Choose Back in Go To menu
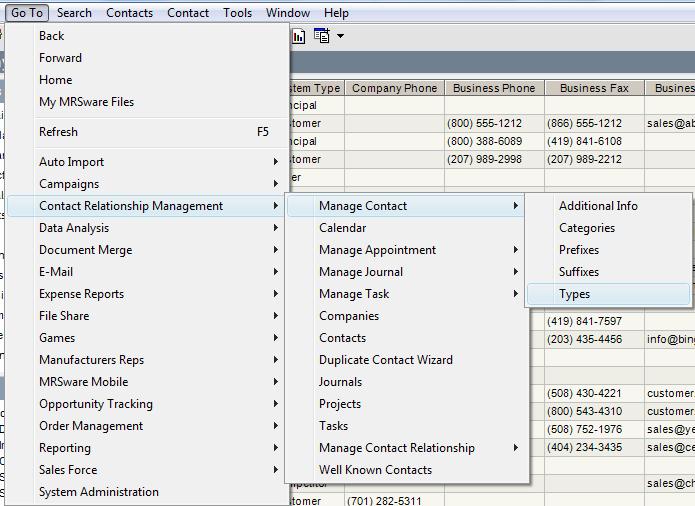Image resolution: width=695 pixels, height=506 pixels. (x=148, y=35)
